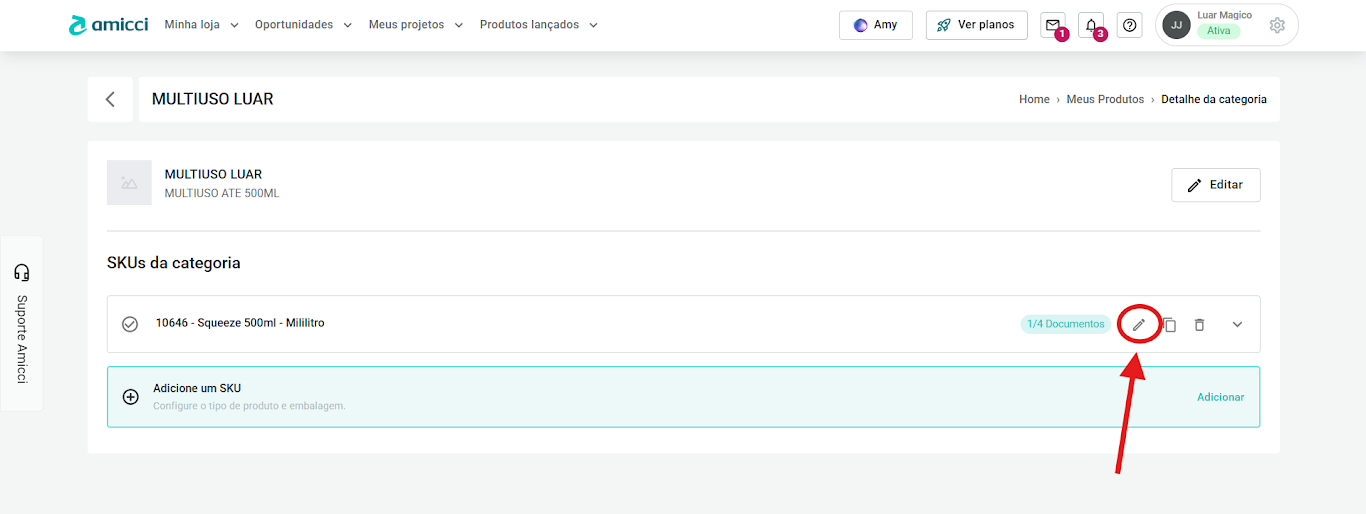Click the Ver planos button
This screenshot has width=1366, height=514.
(x=977, y=25)
